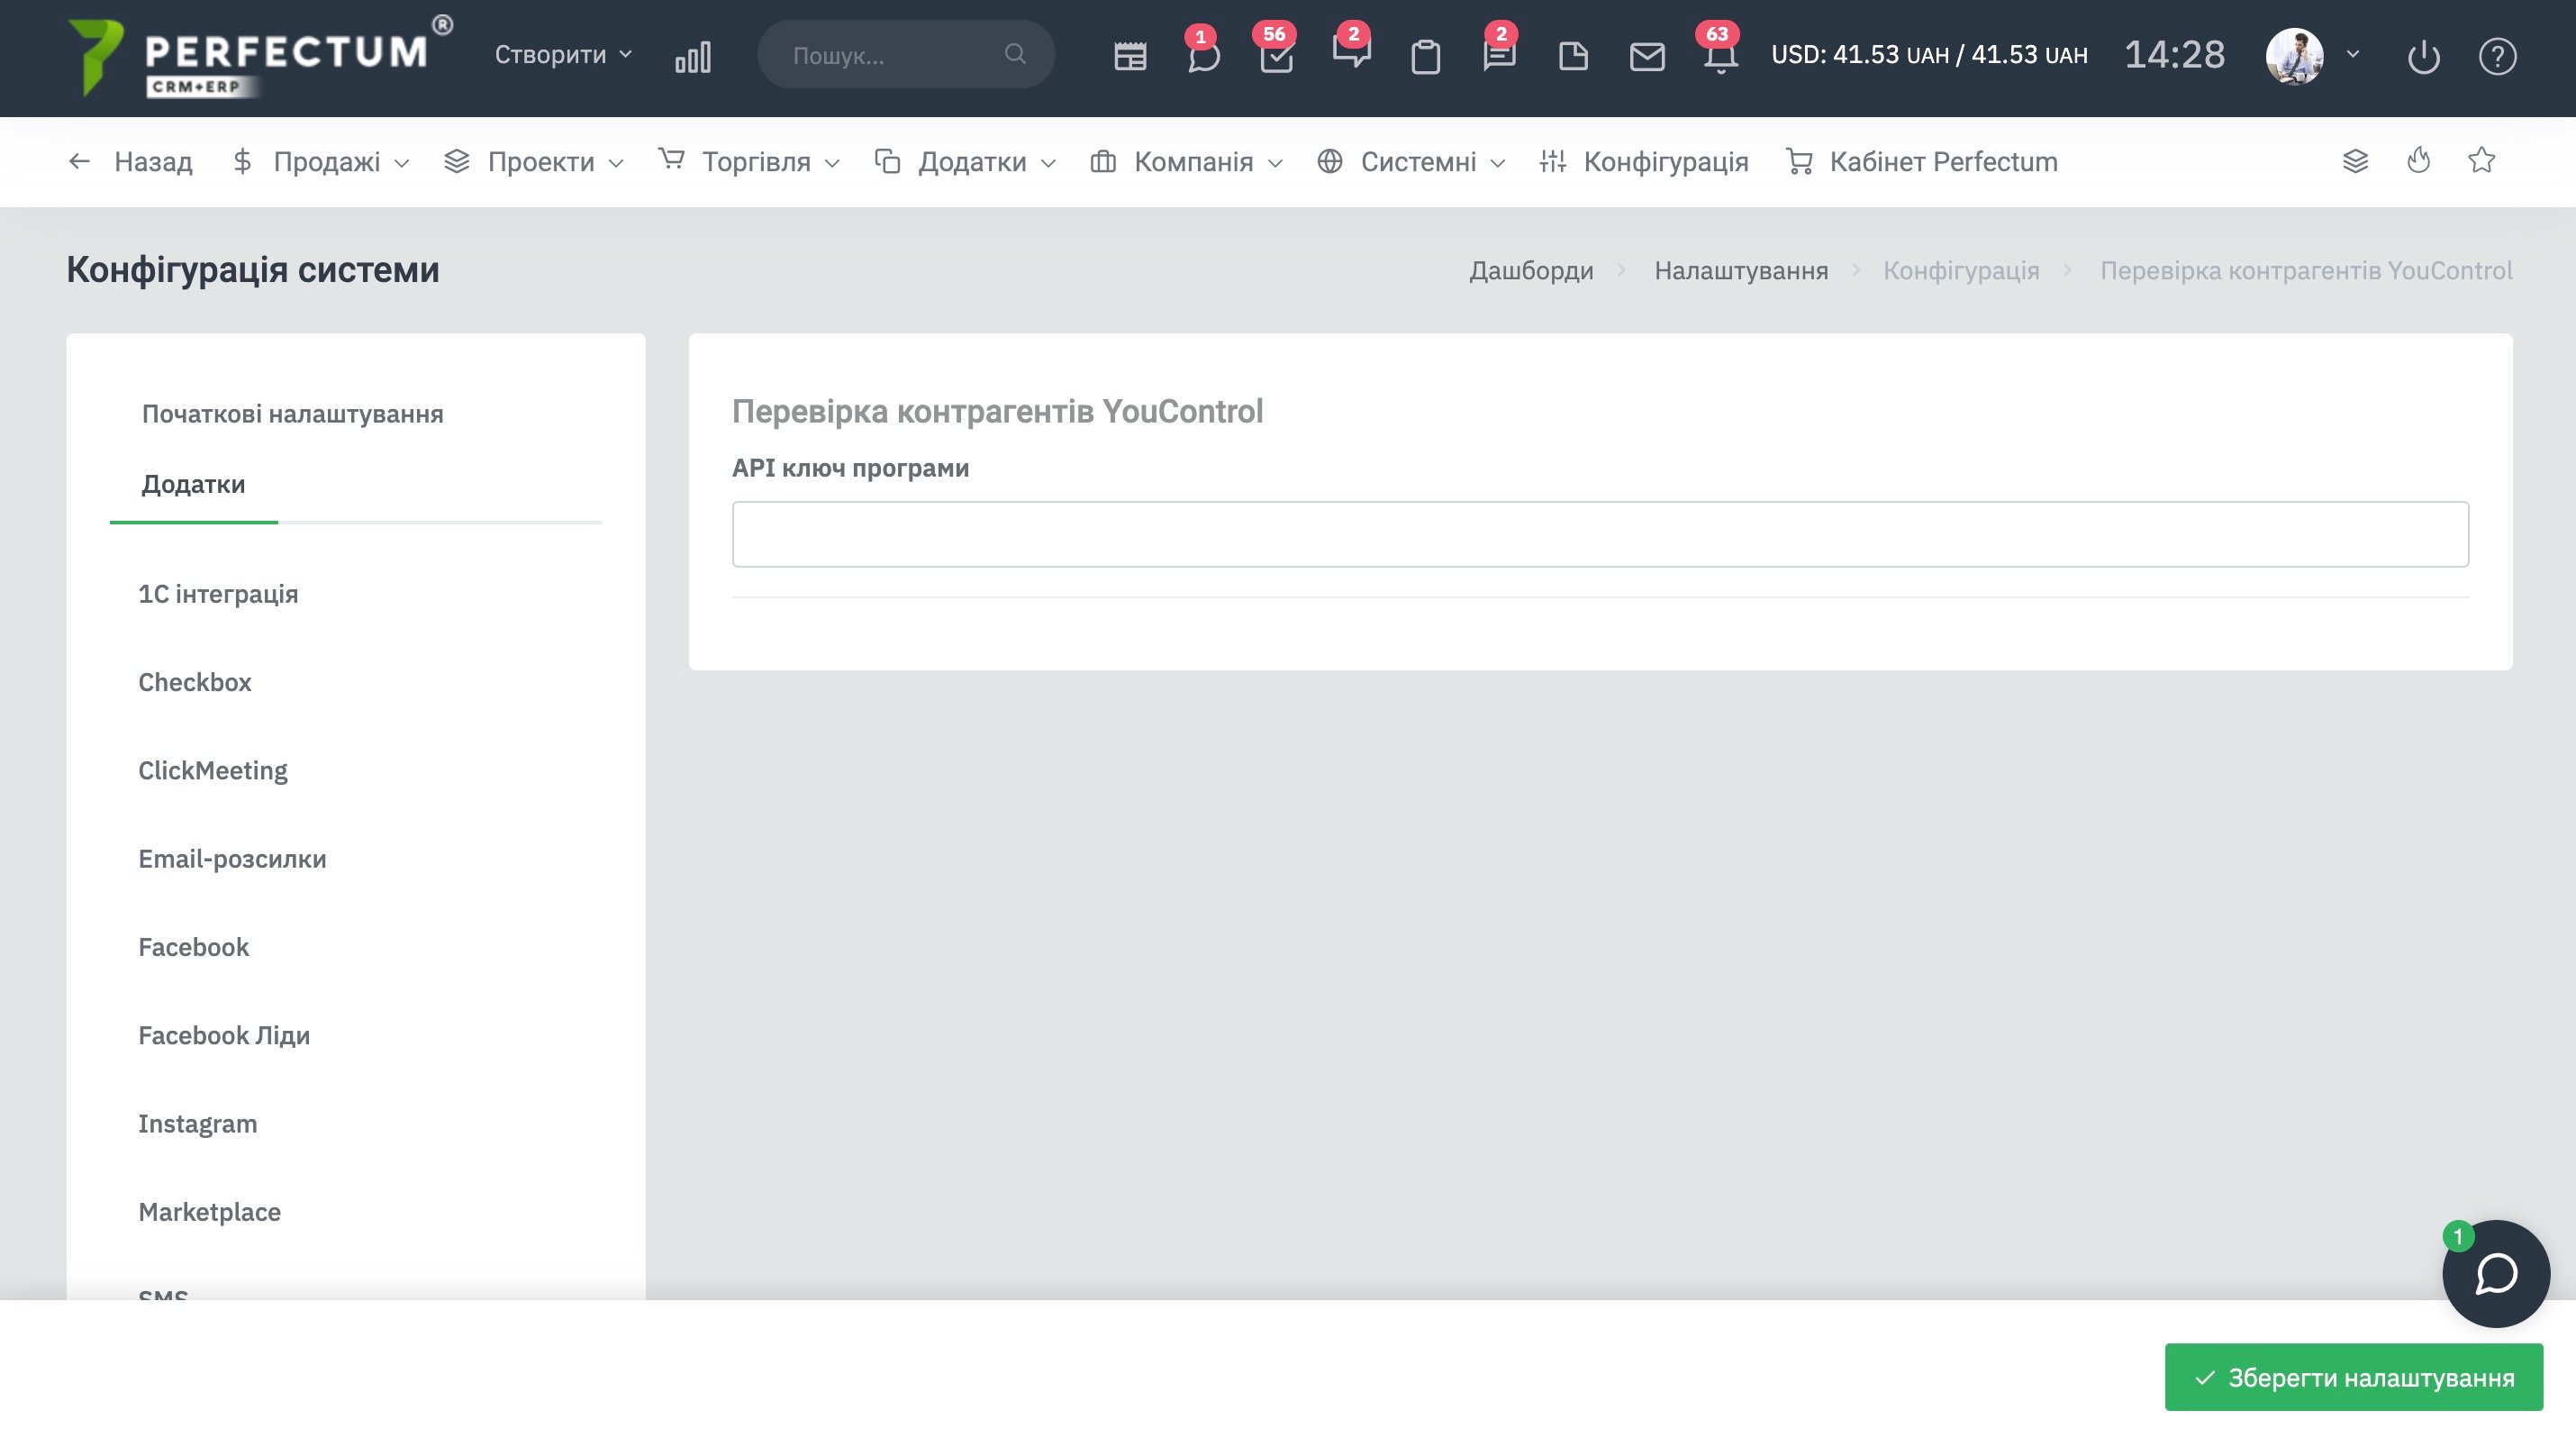Click the USD exchange rate text
2576x1438 pixels.
1929,54
